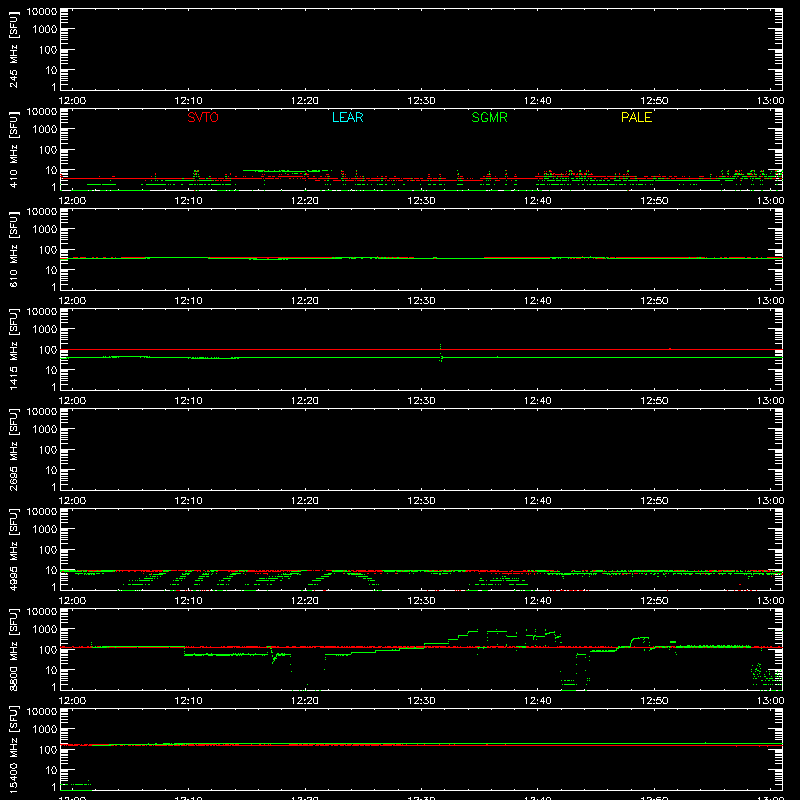
Task: Click 12:00 tick under the 245 MHz panel
Action: (x=72, y=101)
